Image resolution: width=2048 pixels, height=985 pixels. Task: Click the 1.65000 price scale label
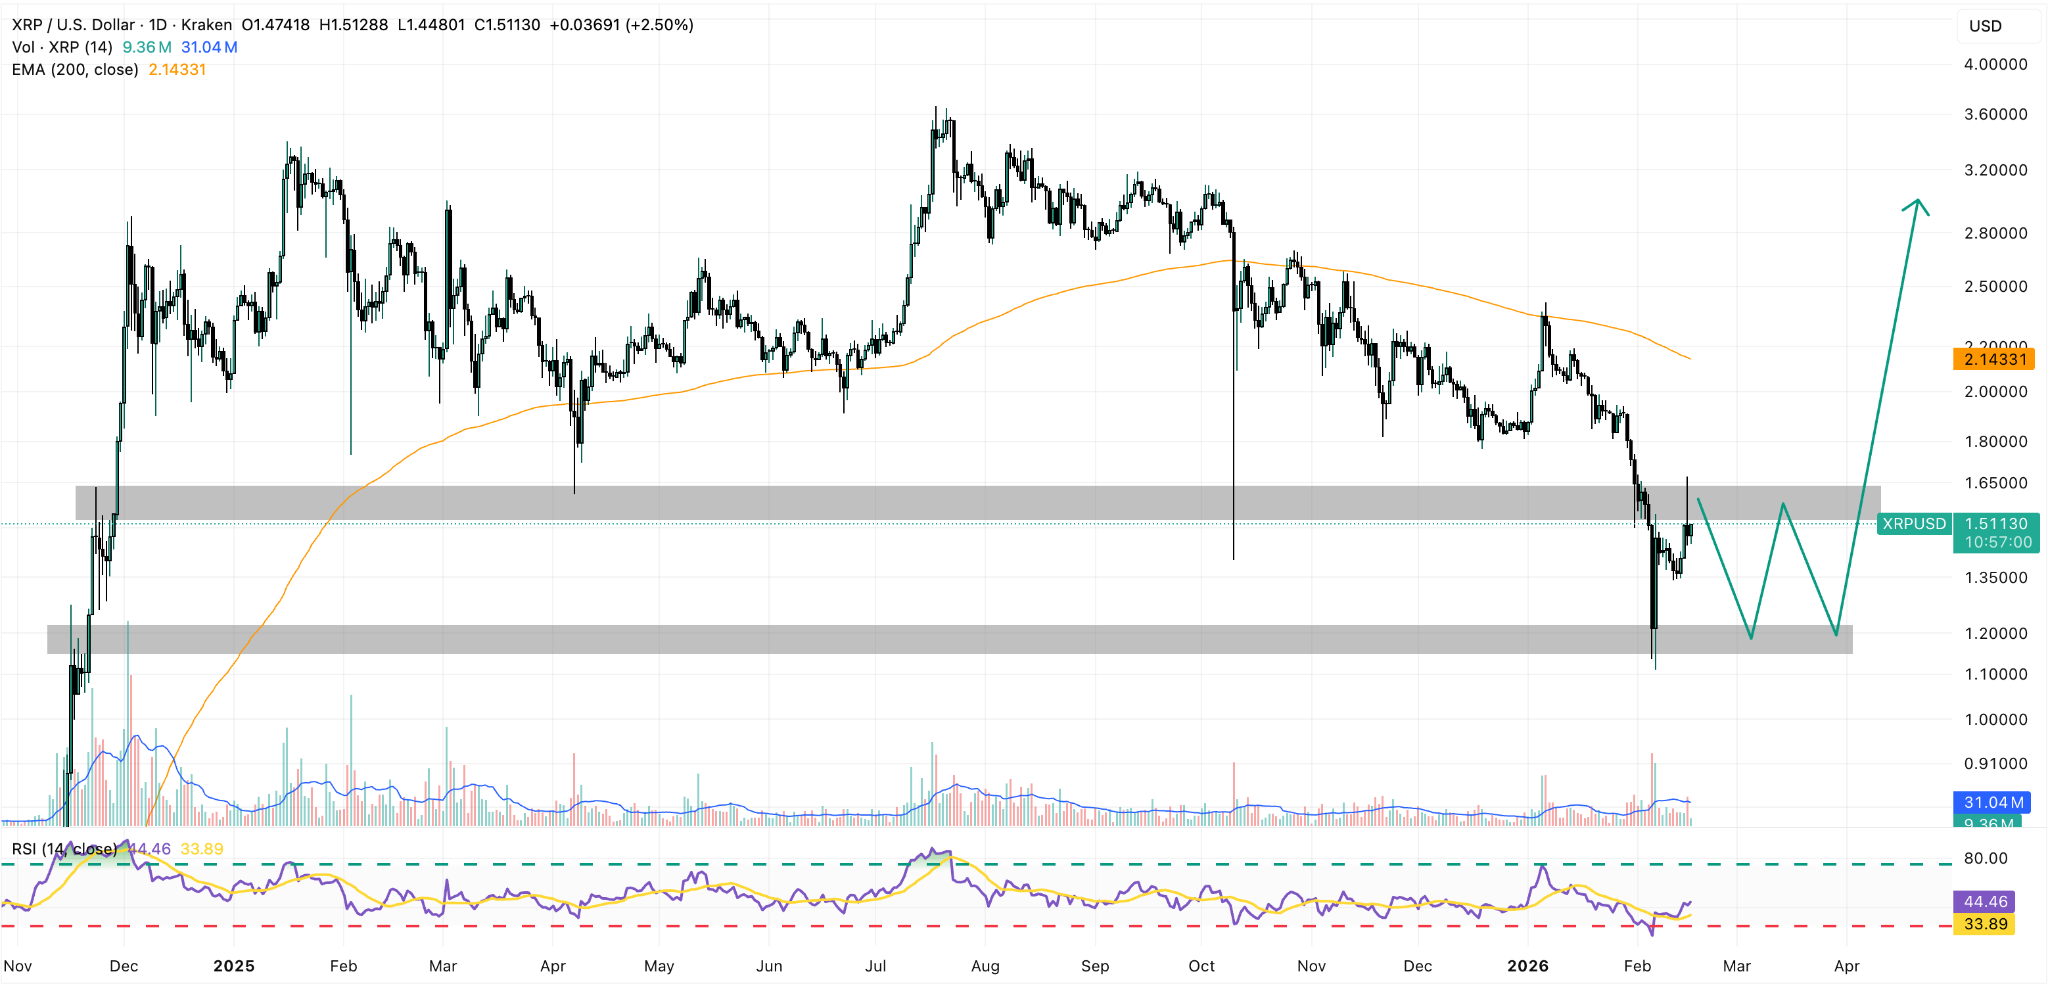[1996, 482]
